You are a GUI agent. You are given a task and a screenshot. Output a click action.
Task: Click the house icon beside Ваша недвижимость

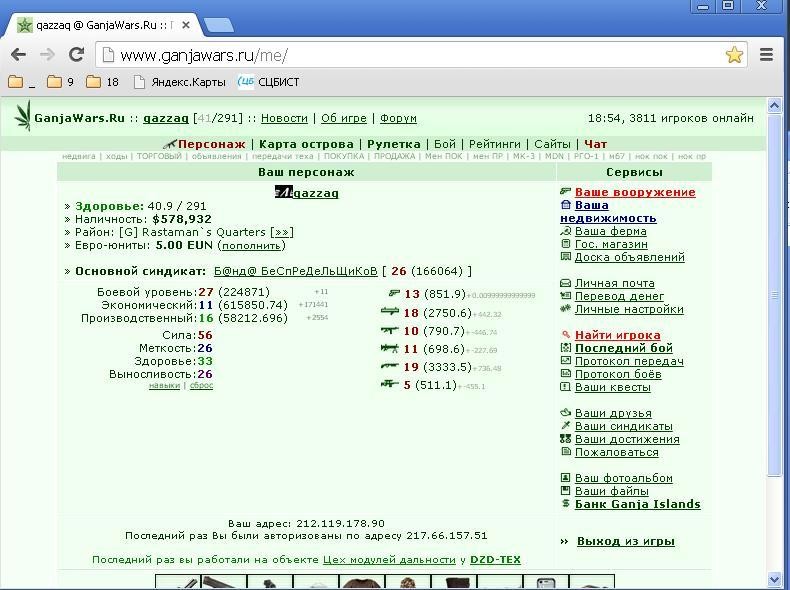pyautogui.click(x=565, y=205)
